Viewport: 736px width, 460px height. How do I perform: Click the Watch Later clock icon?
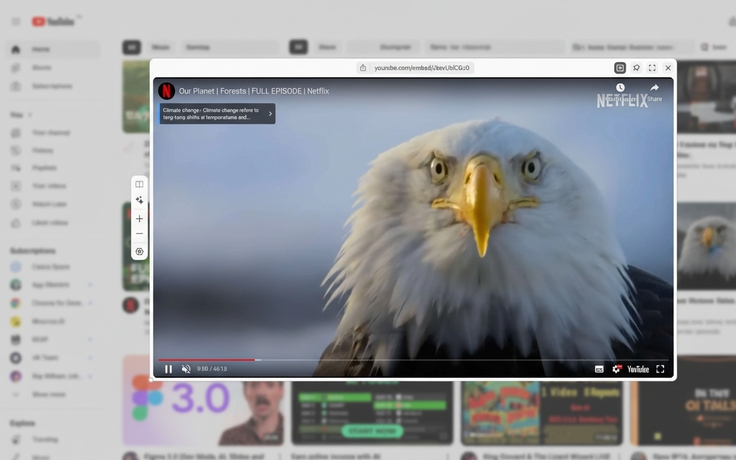point(620,89)
